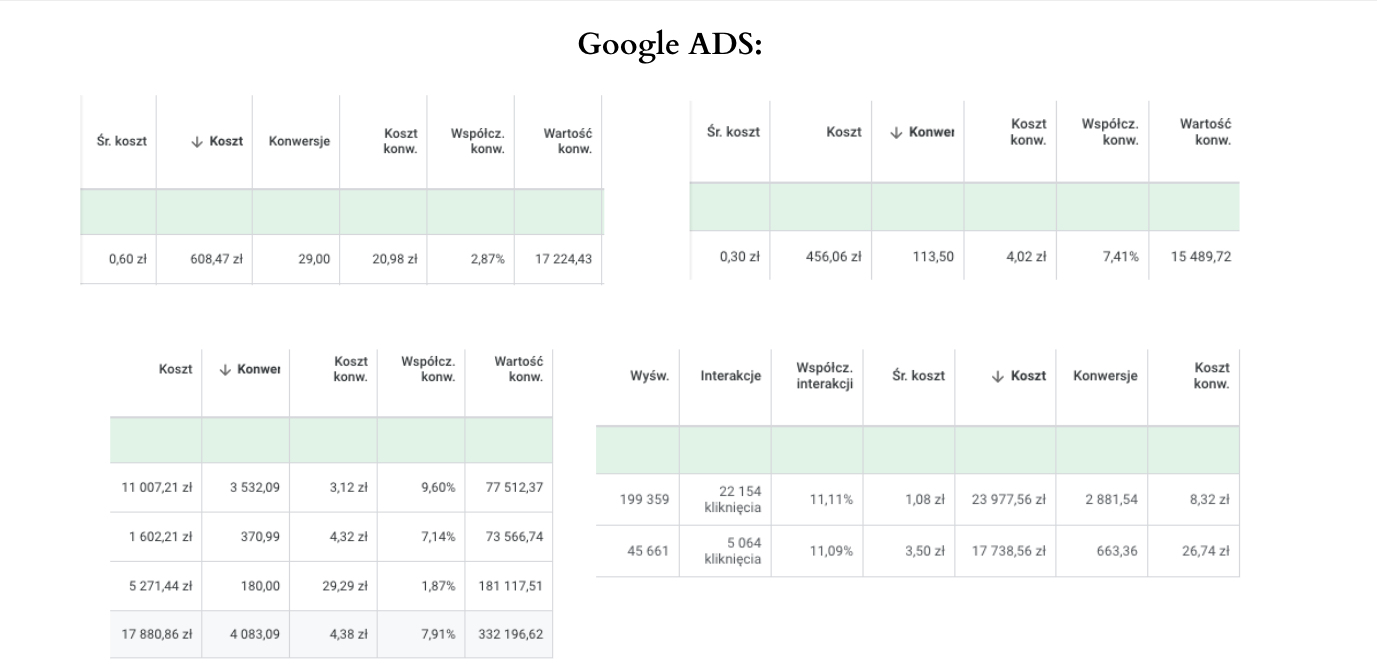
Task: Click the sort arrow next to Konwer in top-right table
Action: [897, 132]
